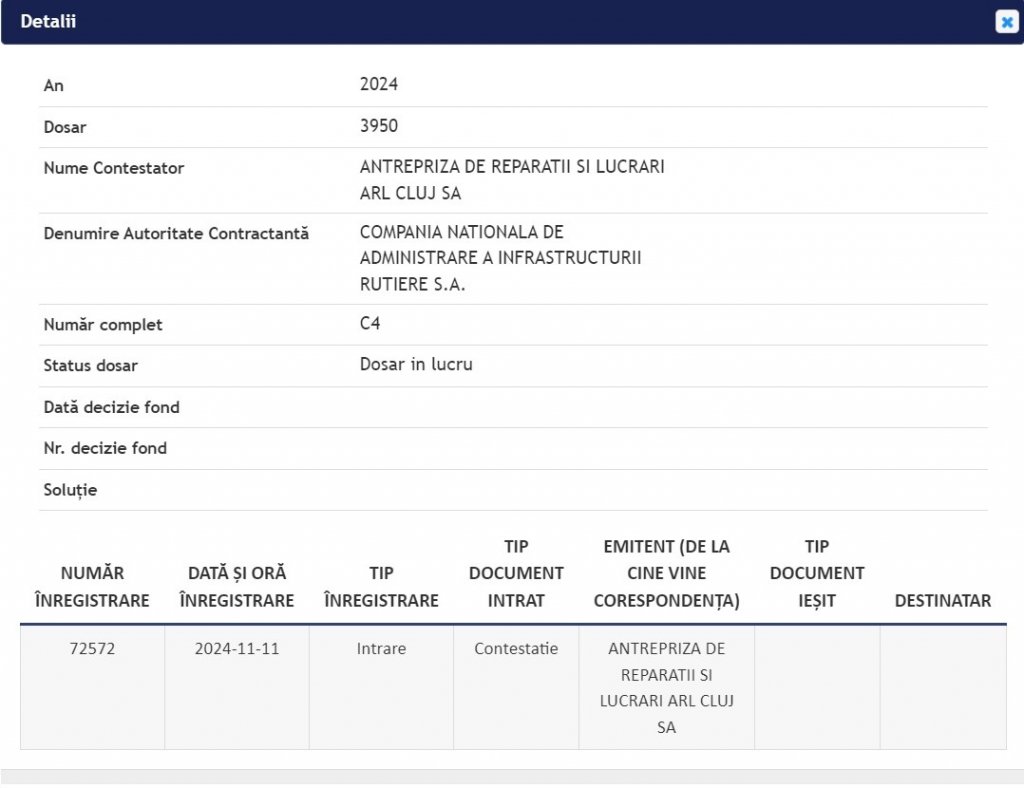This screenshot has height=788, width=1024.
Task: Click the 'DESTINATAR' column header
Action: coord(943,601)
